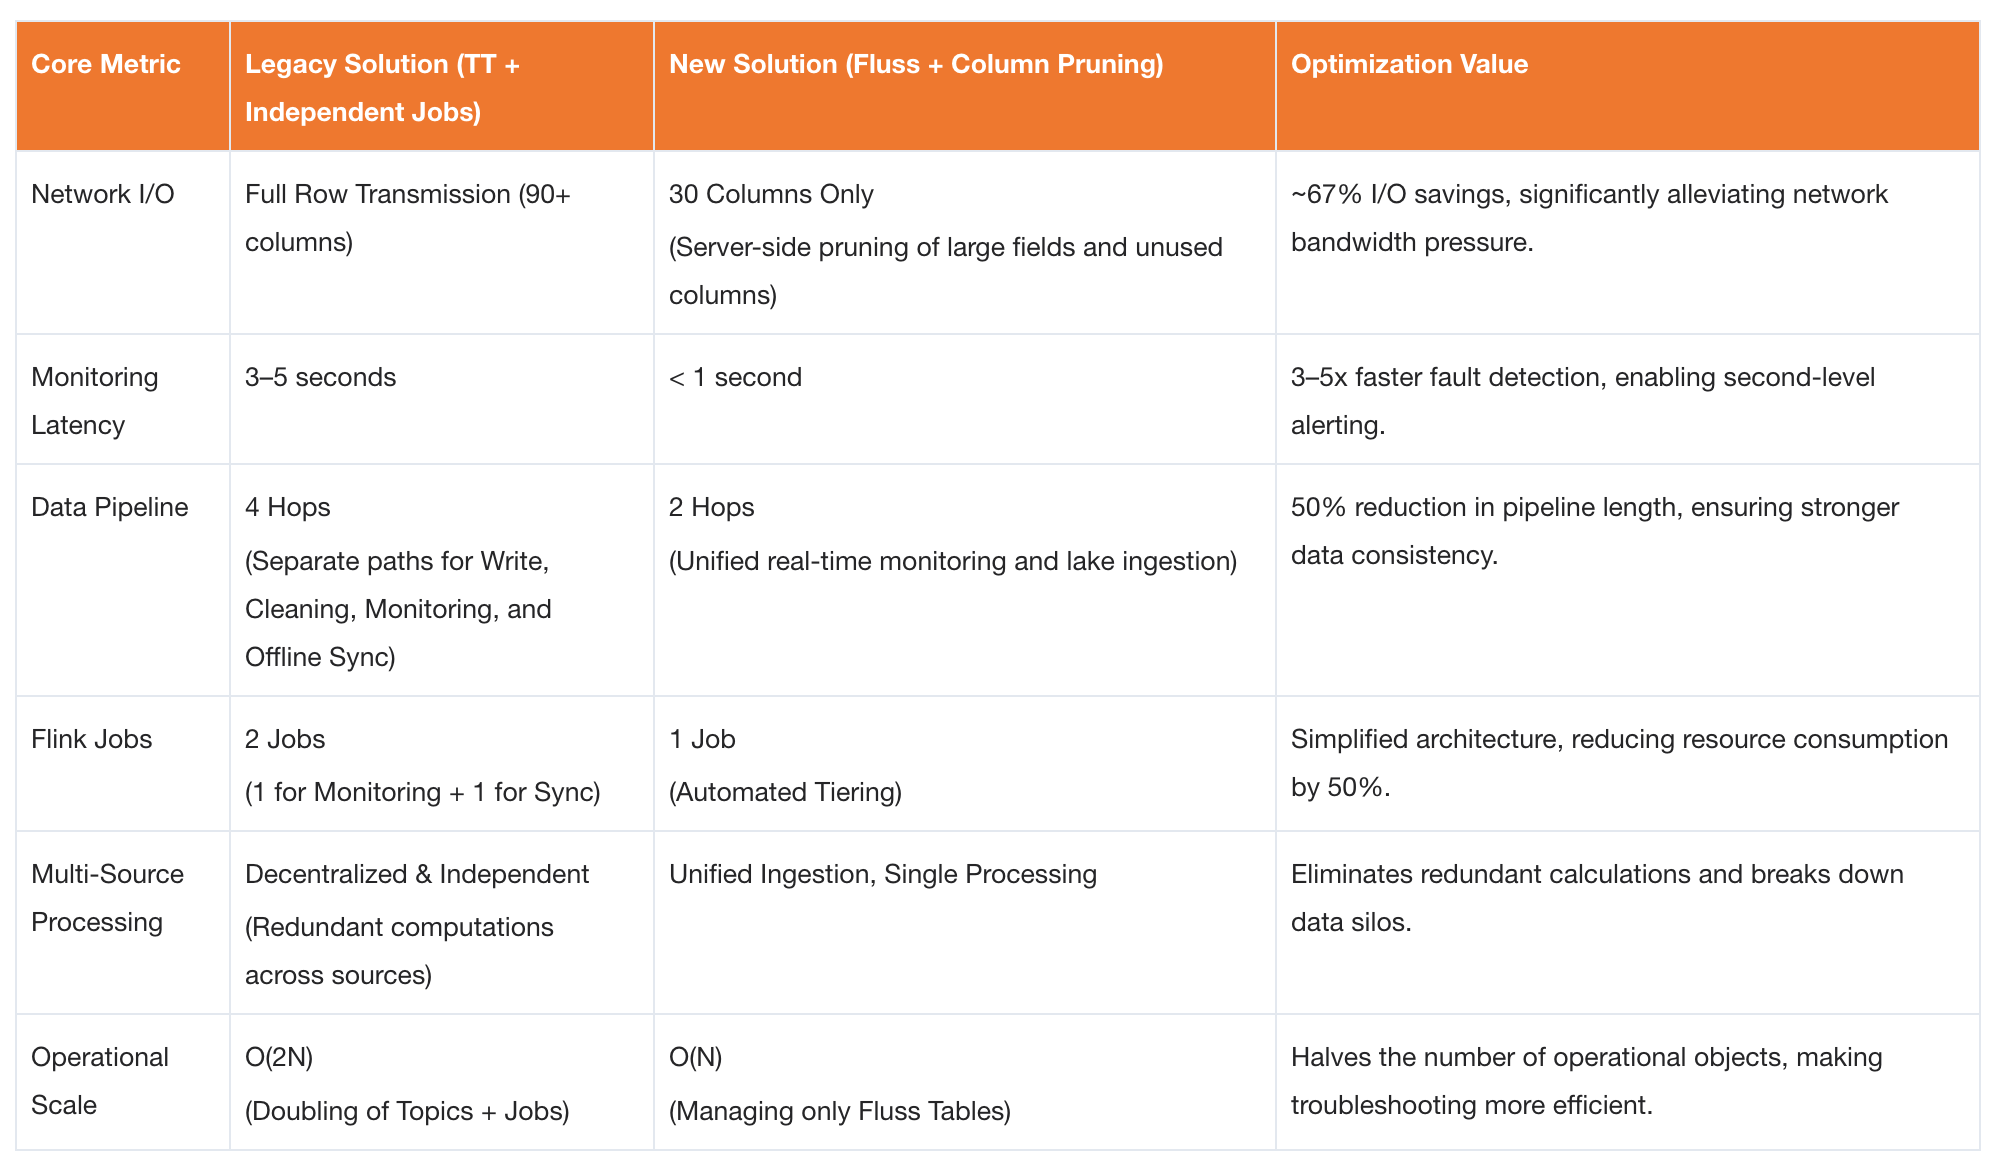Select the Data Pipeline row label
1990x1166 pixels.
110,507
